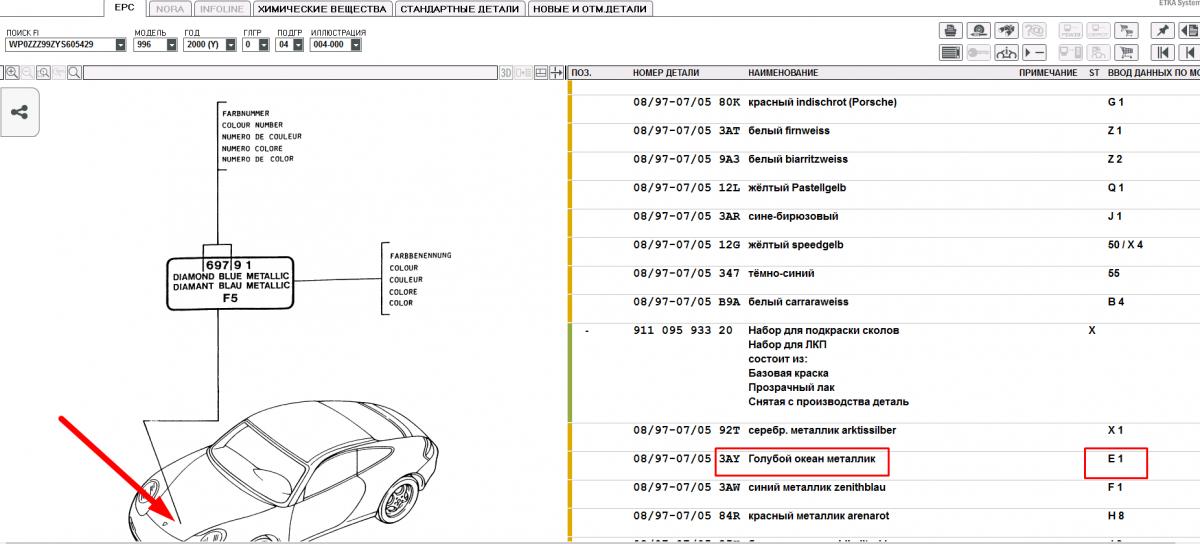Select the Голубой океан металлик row
Image resolution: width=1200 pixels, height=544 pixels.
tap(811, 459)
